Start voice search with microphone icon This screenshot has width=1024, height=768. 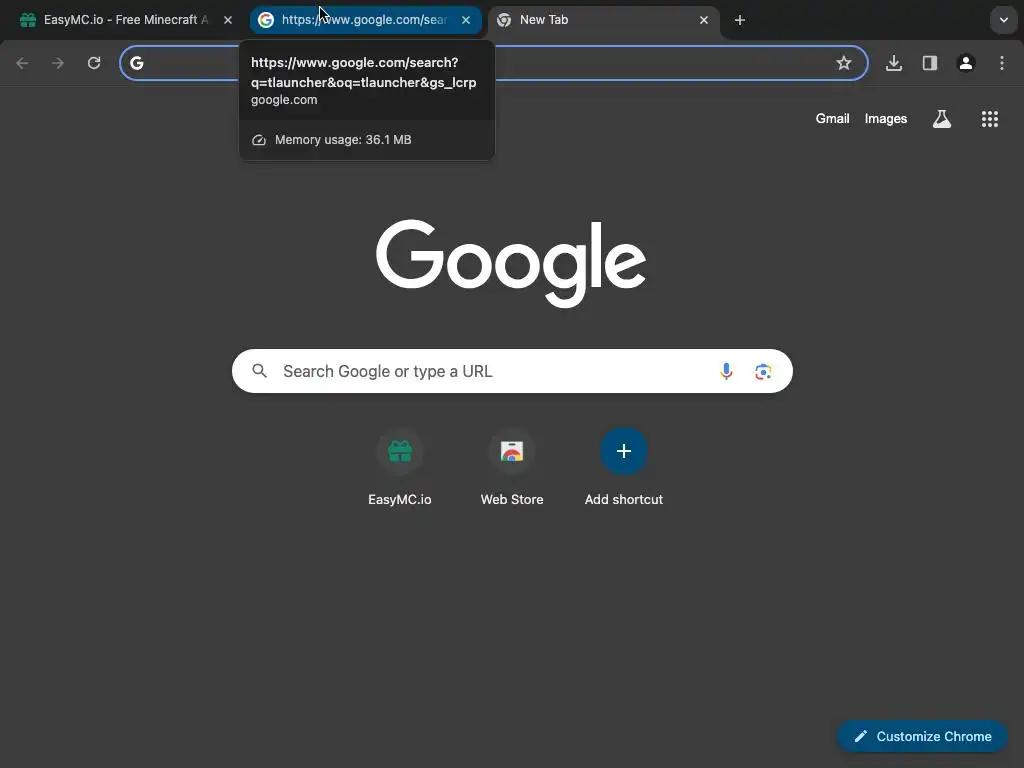pyautogui.click(x=726, y=371)
